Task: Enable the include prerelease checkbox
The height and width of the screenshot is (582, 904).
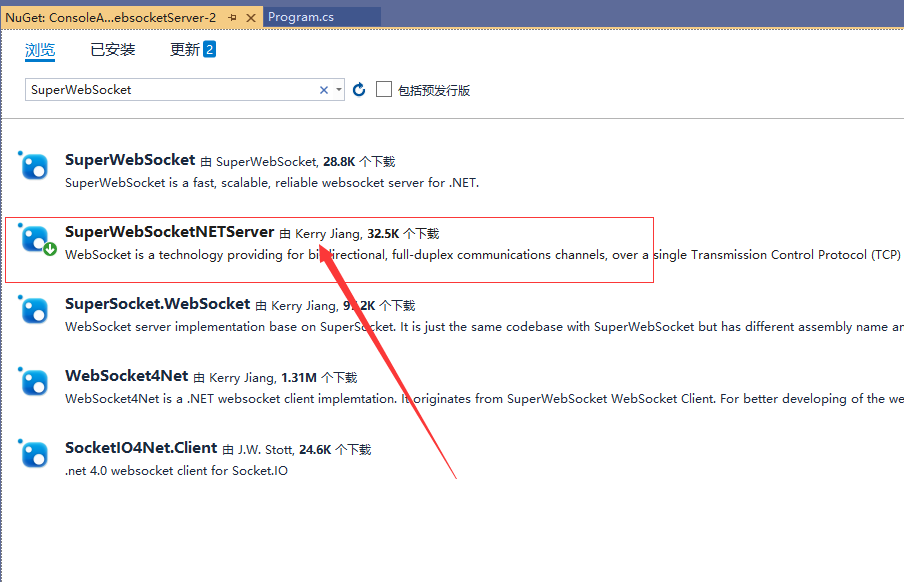Action: point(384,89)
